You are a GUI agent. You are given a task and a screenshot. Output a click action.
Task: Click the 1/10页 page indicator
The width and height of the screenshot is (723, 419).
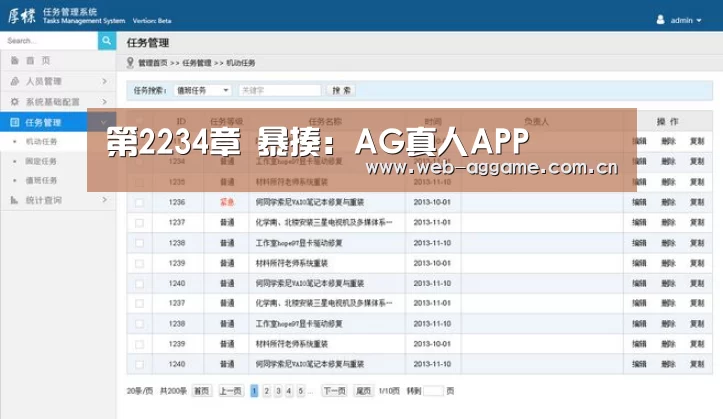389,391
